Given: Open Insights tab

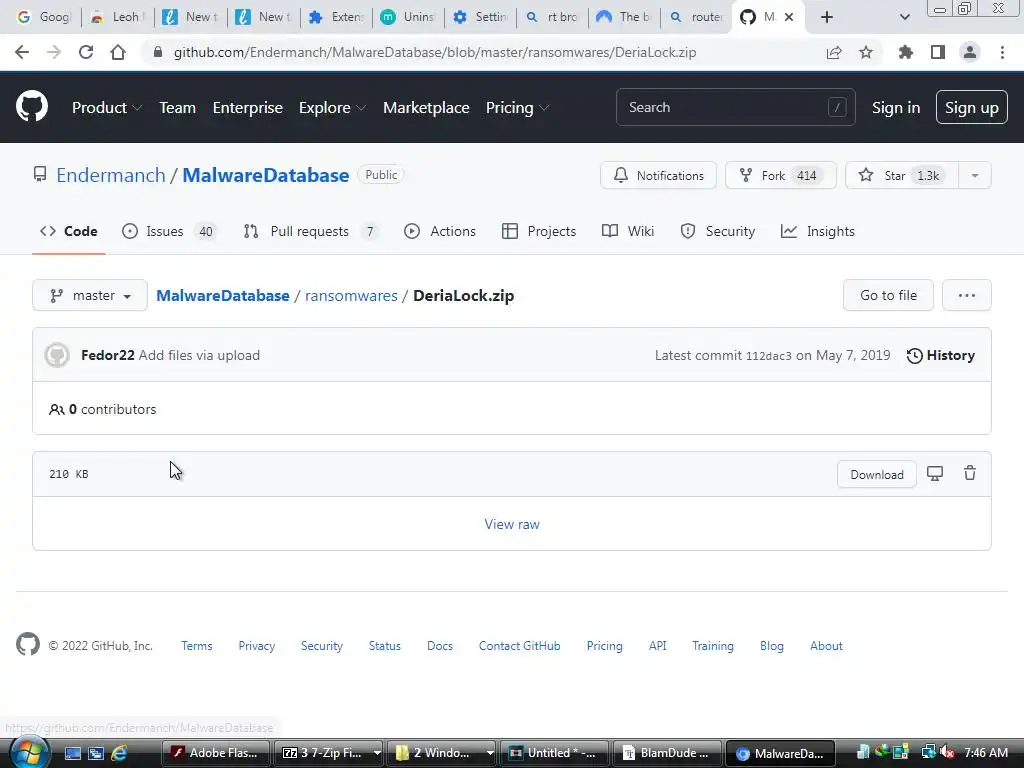Looking at the screenshot, I should point(818,231).
